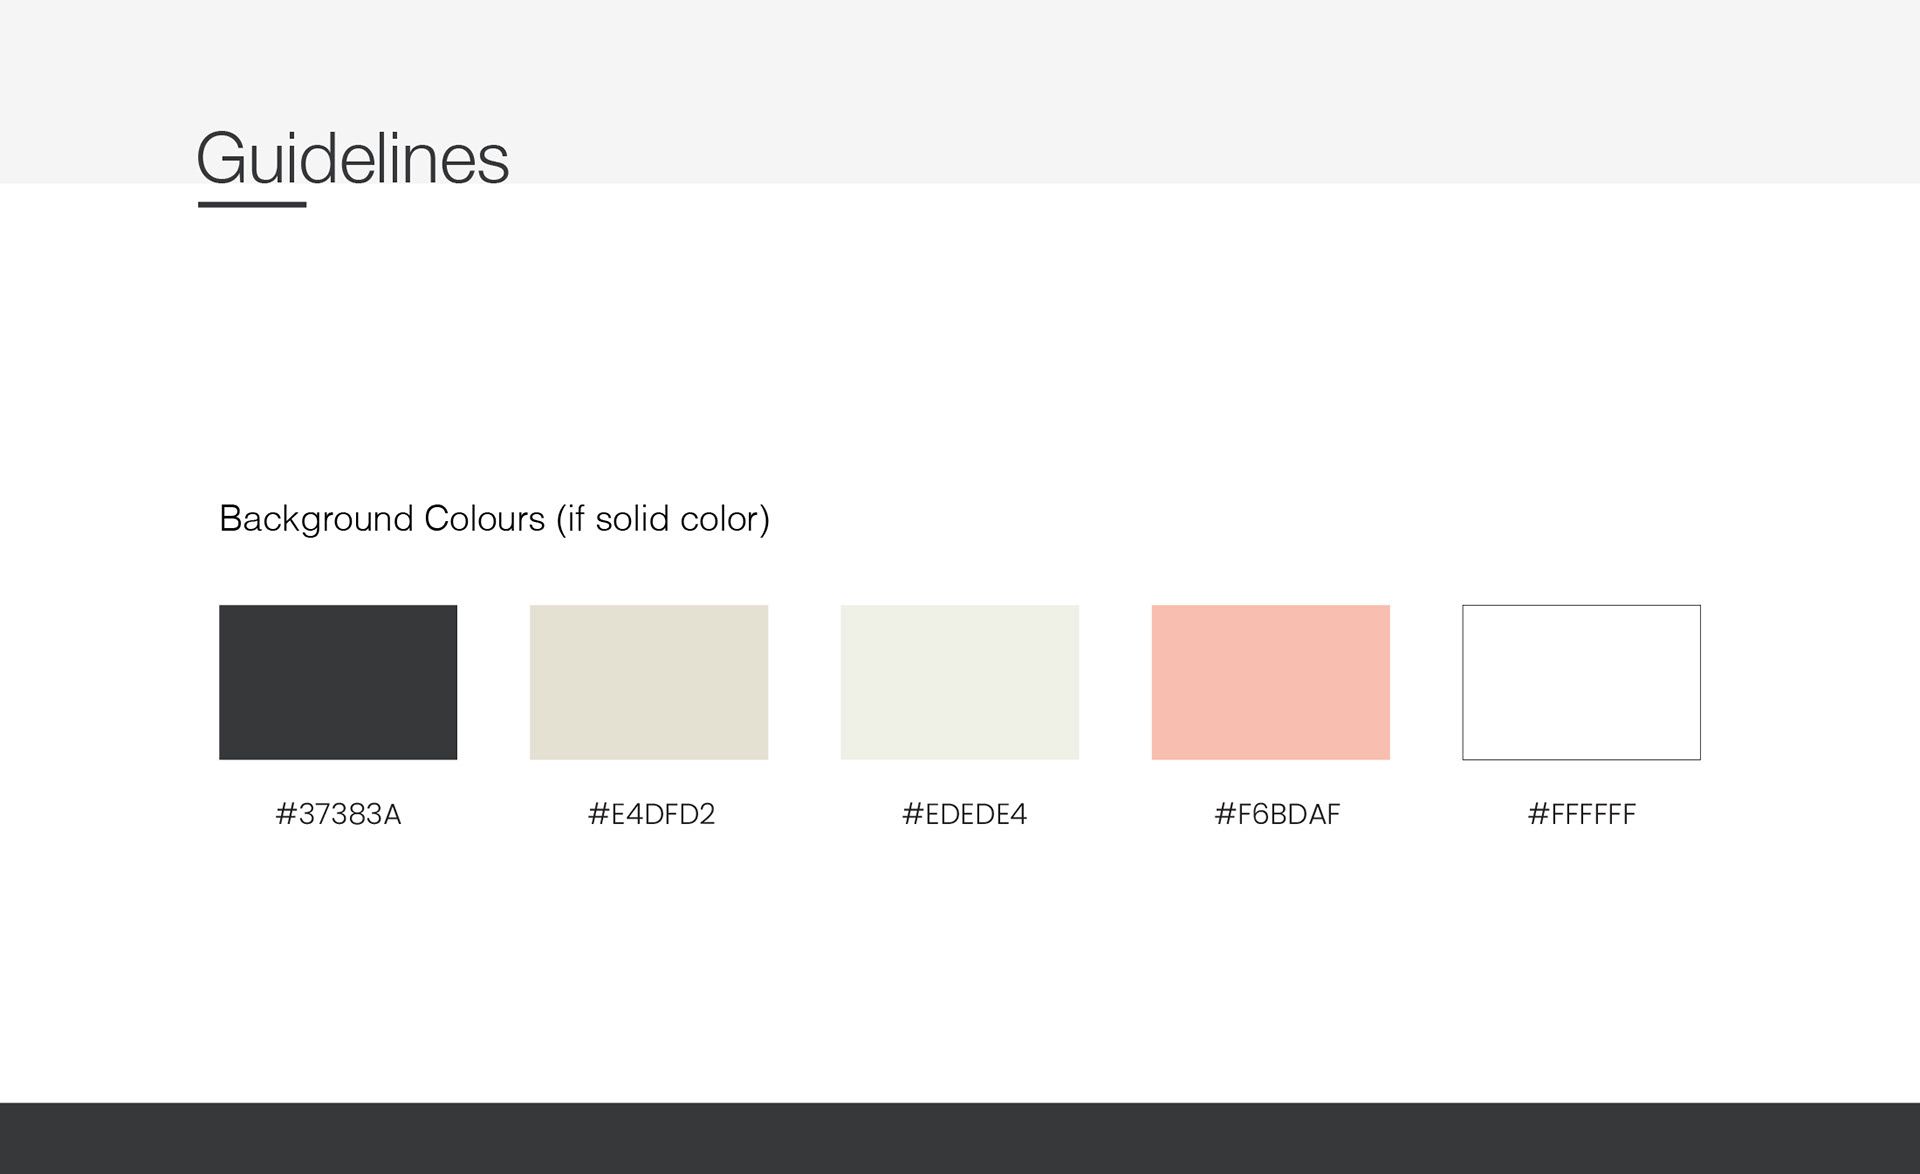Click the salmon pink #F6BDAF swatch
The width and height of the screenshot is (1920, 1174).
pyautogui.click(x=1270, y=682)
